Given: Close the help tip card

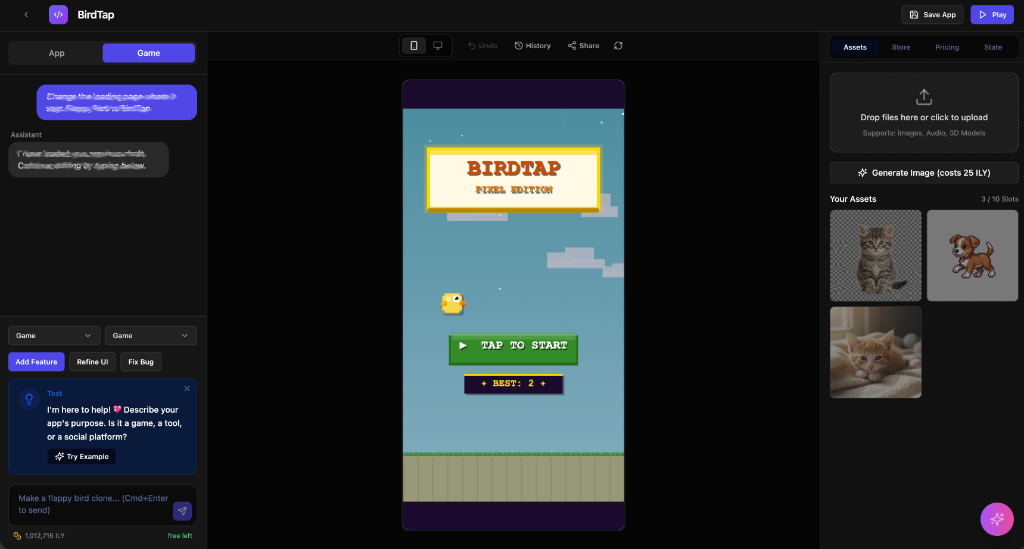Looking at the screenshot, I should [187, 388].
